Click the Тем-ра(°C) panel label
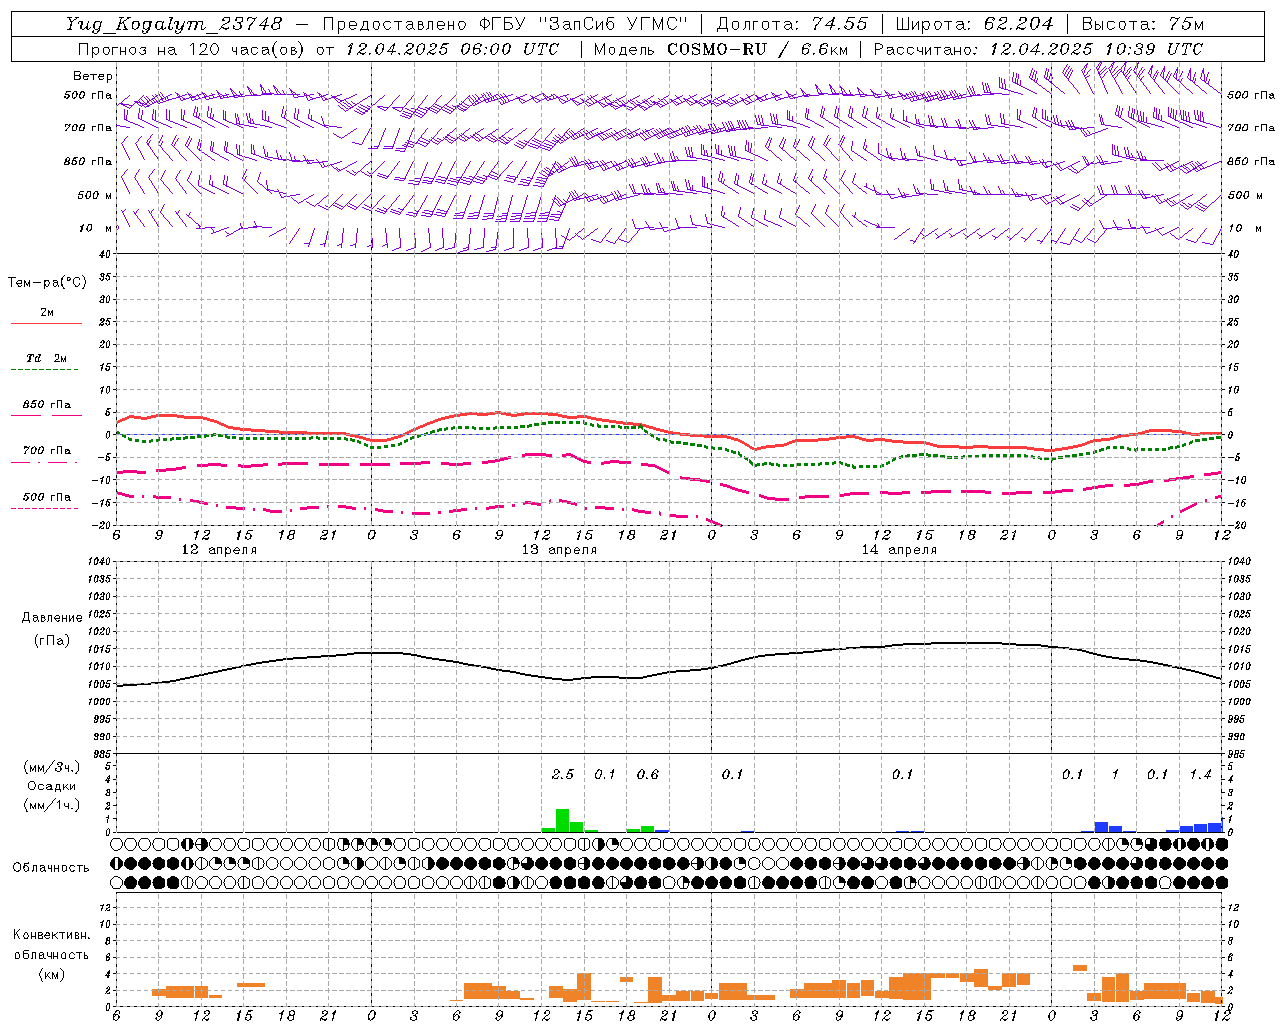The width and height of the screenshot is (1280, 1024). [x=47, y=283]
